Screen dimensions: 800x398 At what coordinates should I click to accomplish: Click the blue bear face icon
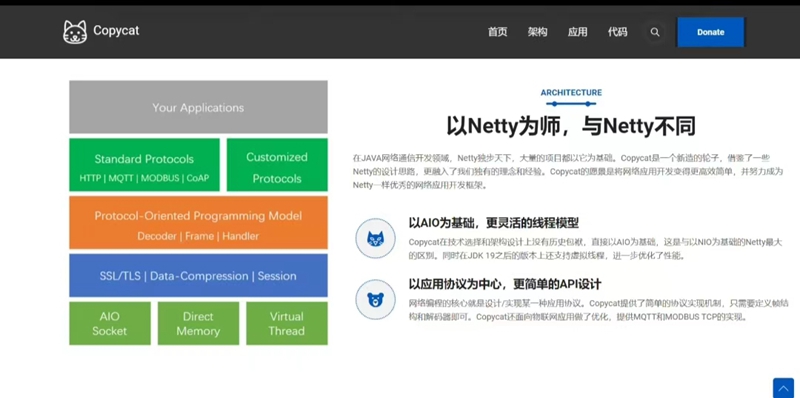376,300
